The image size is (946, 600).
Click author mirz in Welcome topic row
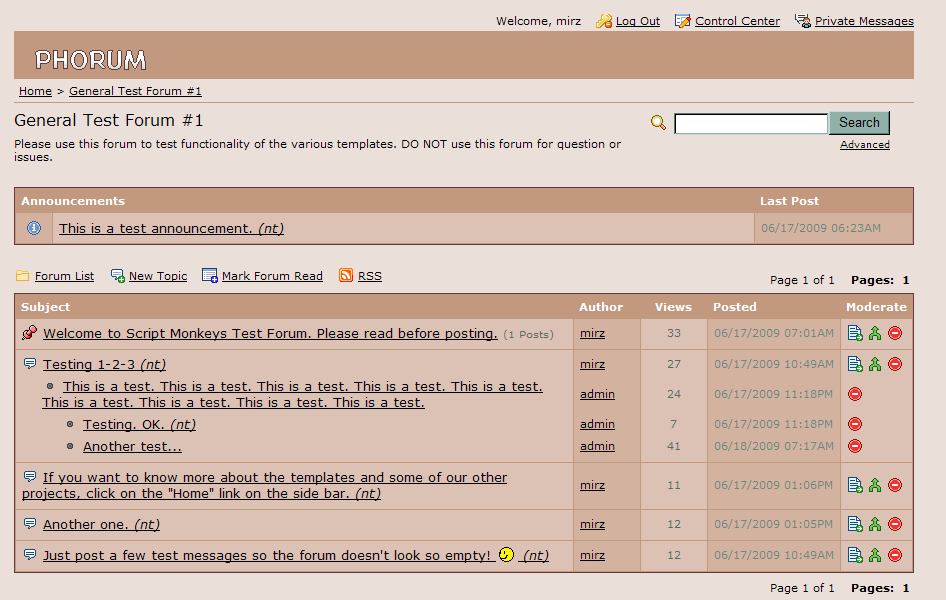pos(592,333)
